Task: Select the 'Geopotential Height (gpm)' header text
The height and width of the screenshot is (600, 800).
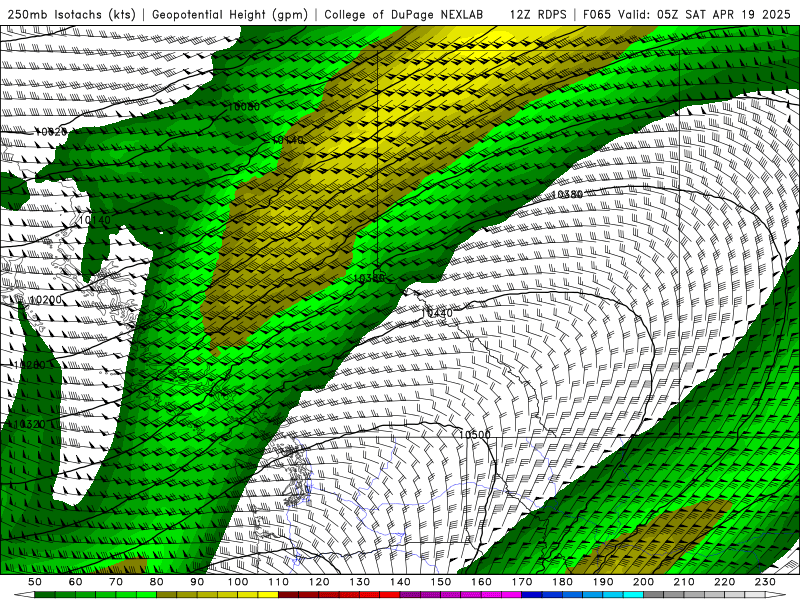Action: 230,14
